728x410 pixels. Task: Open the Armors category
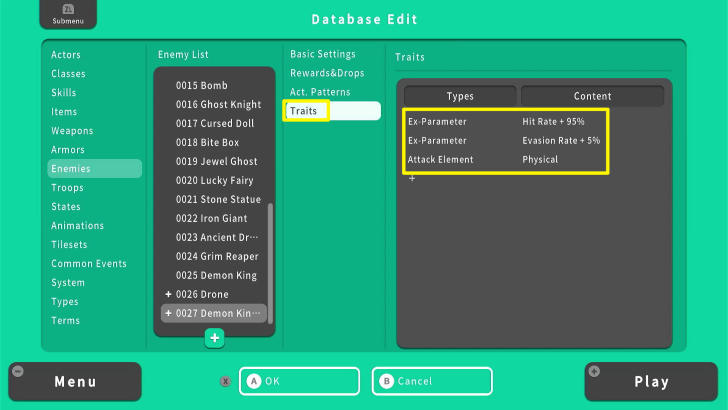click(x=68, y=150)
